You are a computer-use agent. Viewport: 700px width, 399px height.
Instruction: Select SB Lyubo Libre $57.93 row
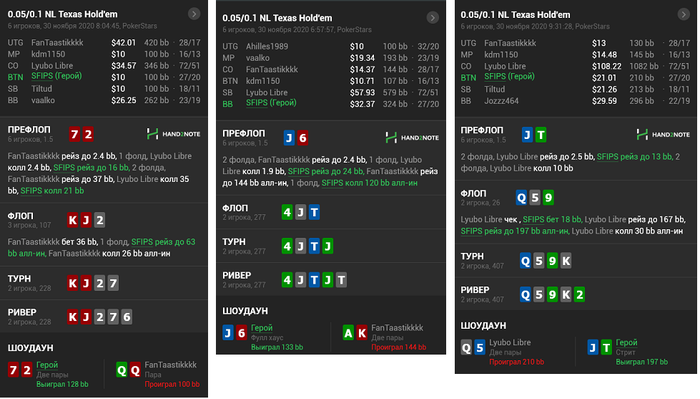tap(331, 93)
